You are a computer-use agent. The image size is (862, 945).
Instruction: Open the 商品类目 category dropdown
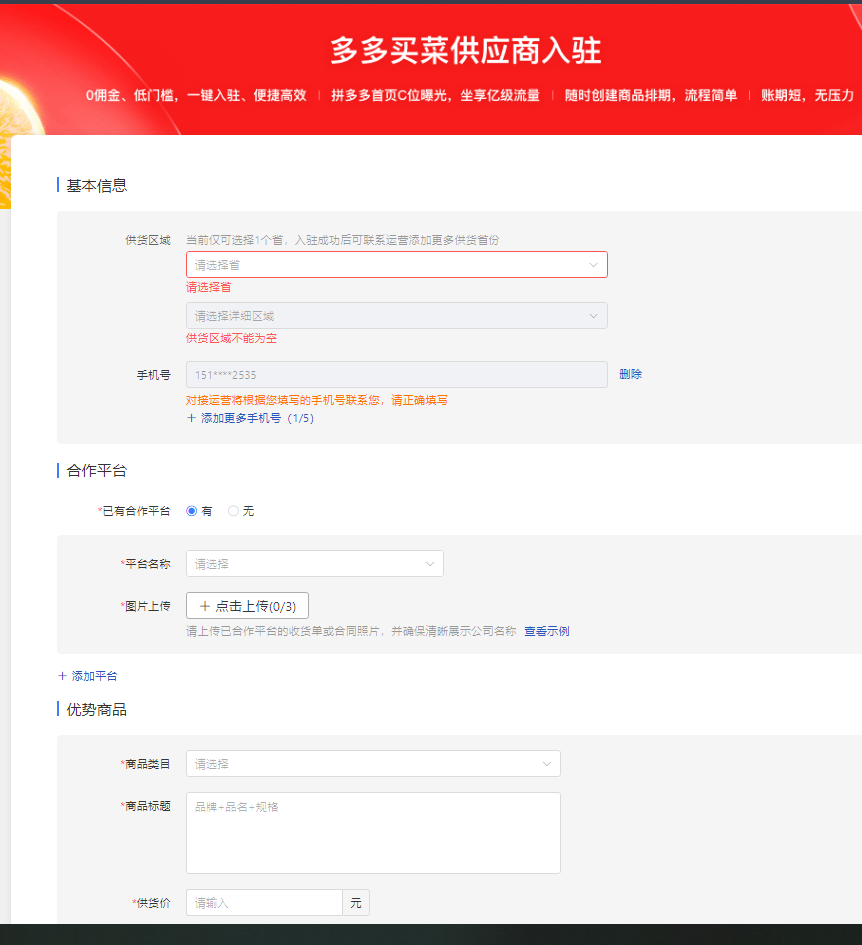click(373, 764)
